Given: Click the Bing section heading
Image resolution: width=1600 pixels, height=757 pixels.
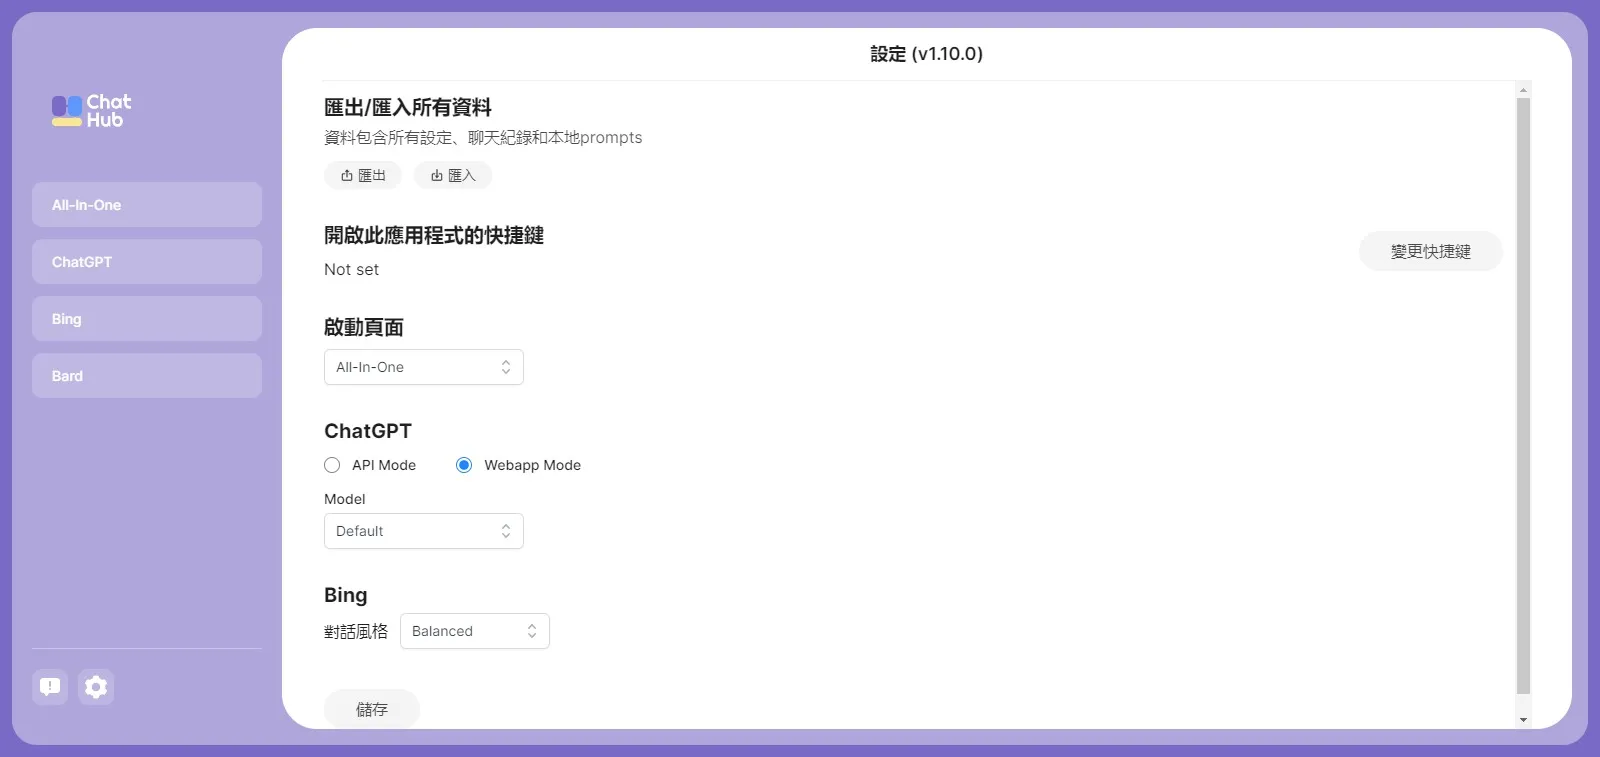Looking at the screenshot, I should coord(346,595).
